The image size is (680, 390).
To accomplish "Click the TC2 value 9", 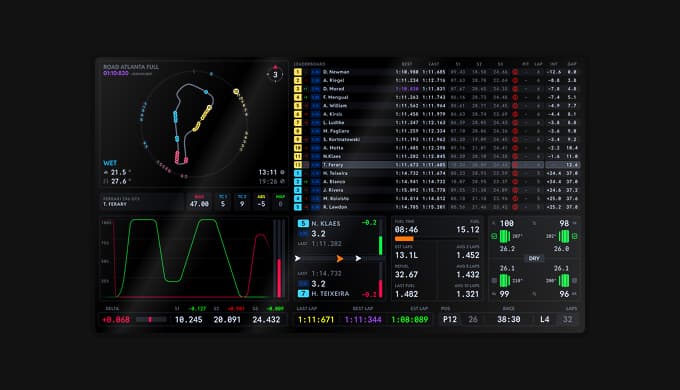I will [x=242, y=204].
